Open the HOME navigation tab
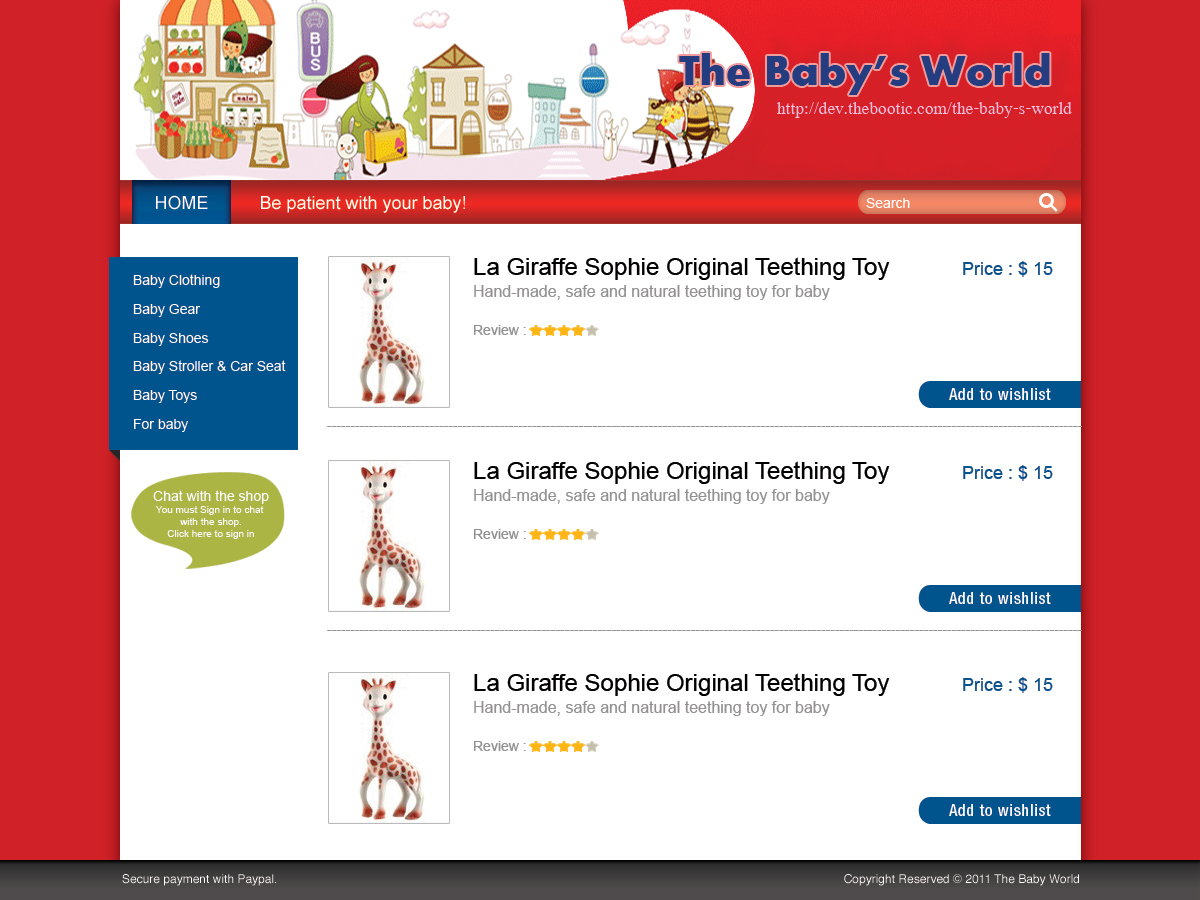The height and width of the screenshot is (900, 1200). click(x=181, y=203)
